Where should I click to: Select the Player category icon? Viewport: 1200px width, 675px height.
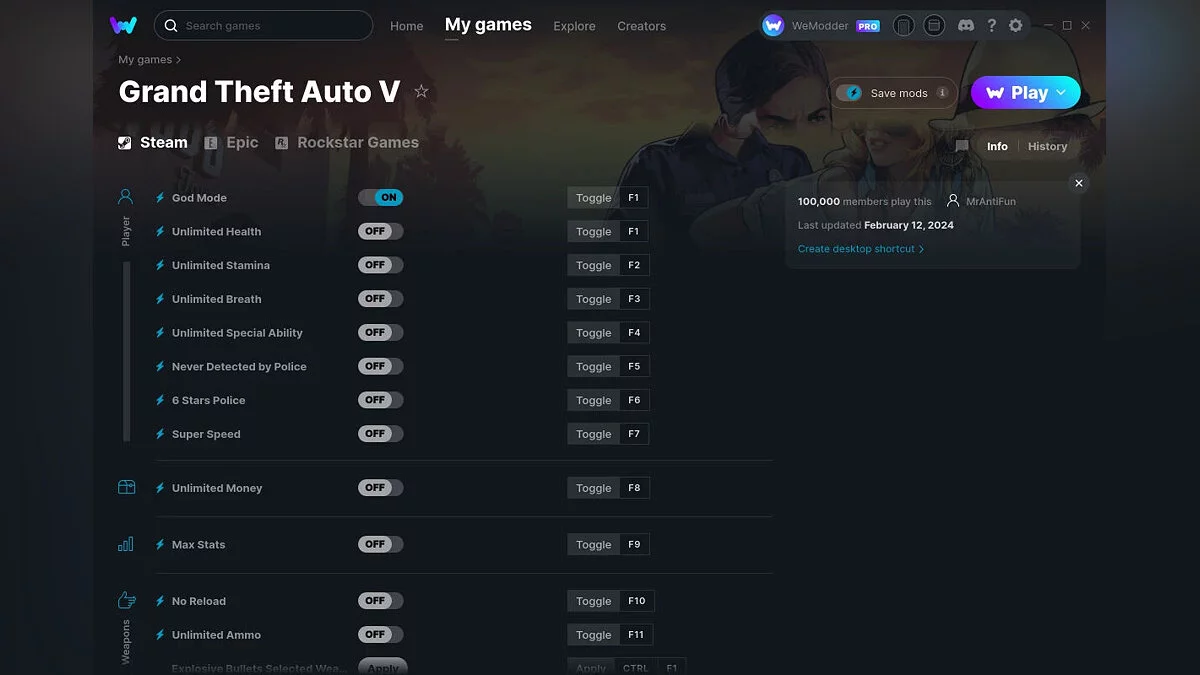point(126,197)
